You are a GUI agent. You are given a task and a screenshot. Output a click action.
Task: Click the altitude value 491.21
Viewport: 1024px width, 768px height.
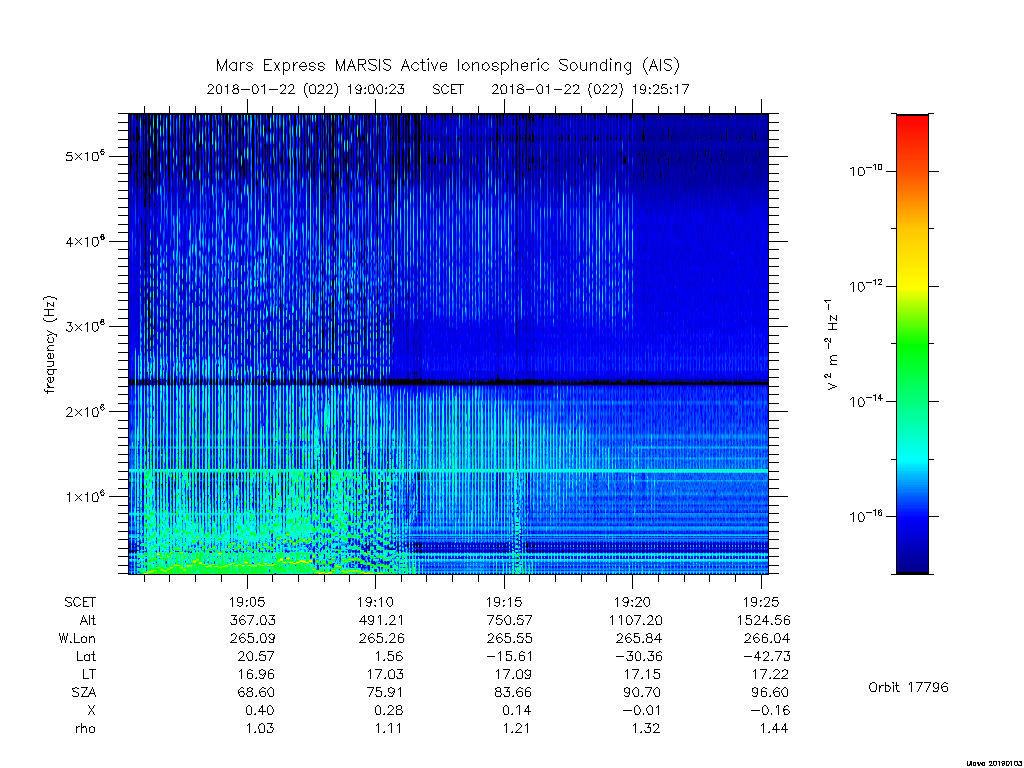(381, 620)
